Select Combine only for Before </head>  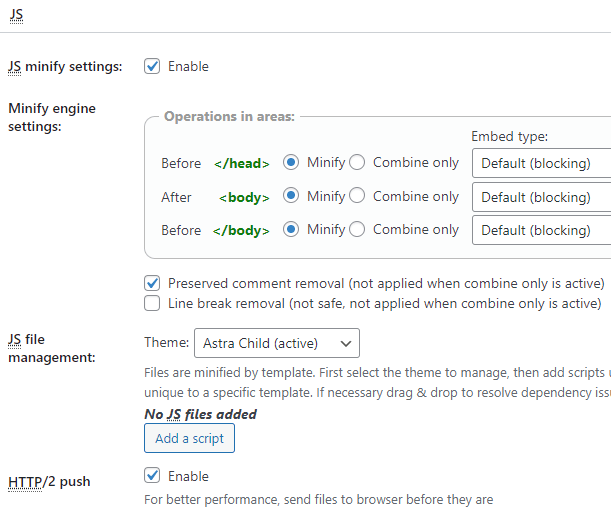point(357,162)
